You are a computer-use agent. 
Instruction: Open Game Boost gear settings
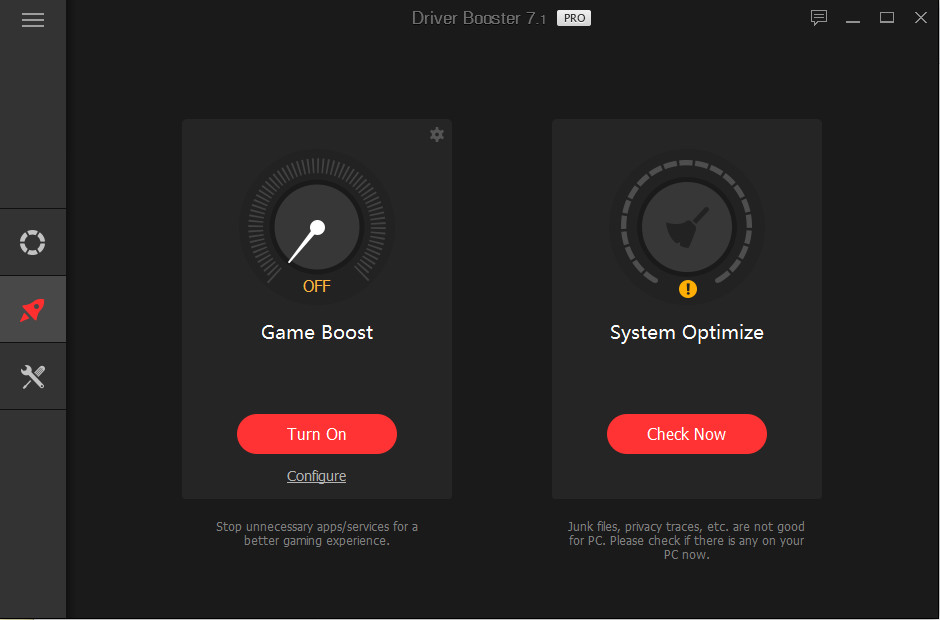click(x=437, y=134)
